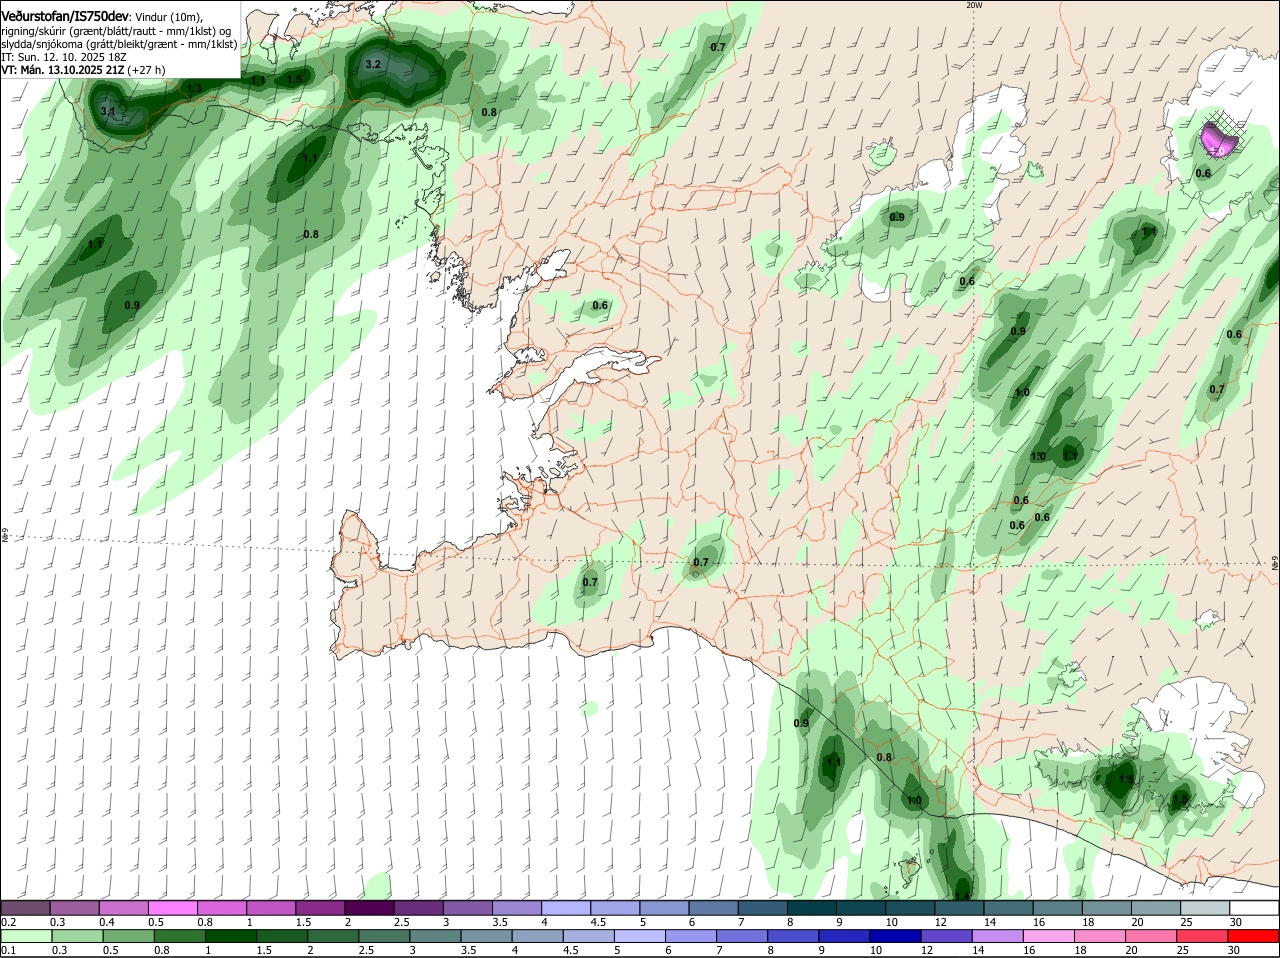
Task: Click the lavender 4 snow legend swatch
Action: (x=566, y=908)
